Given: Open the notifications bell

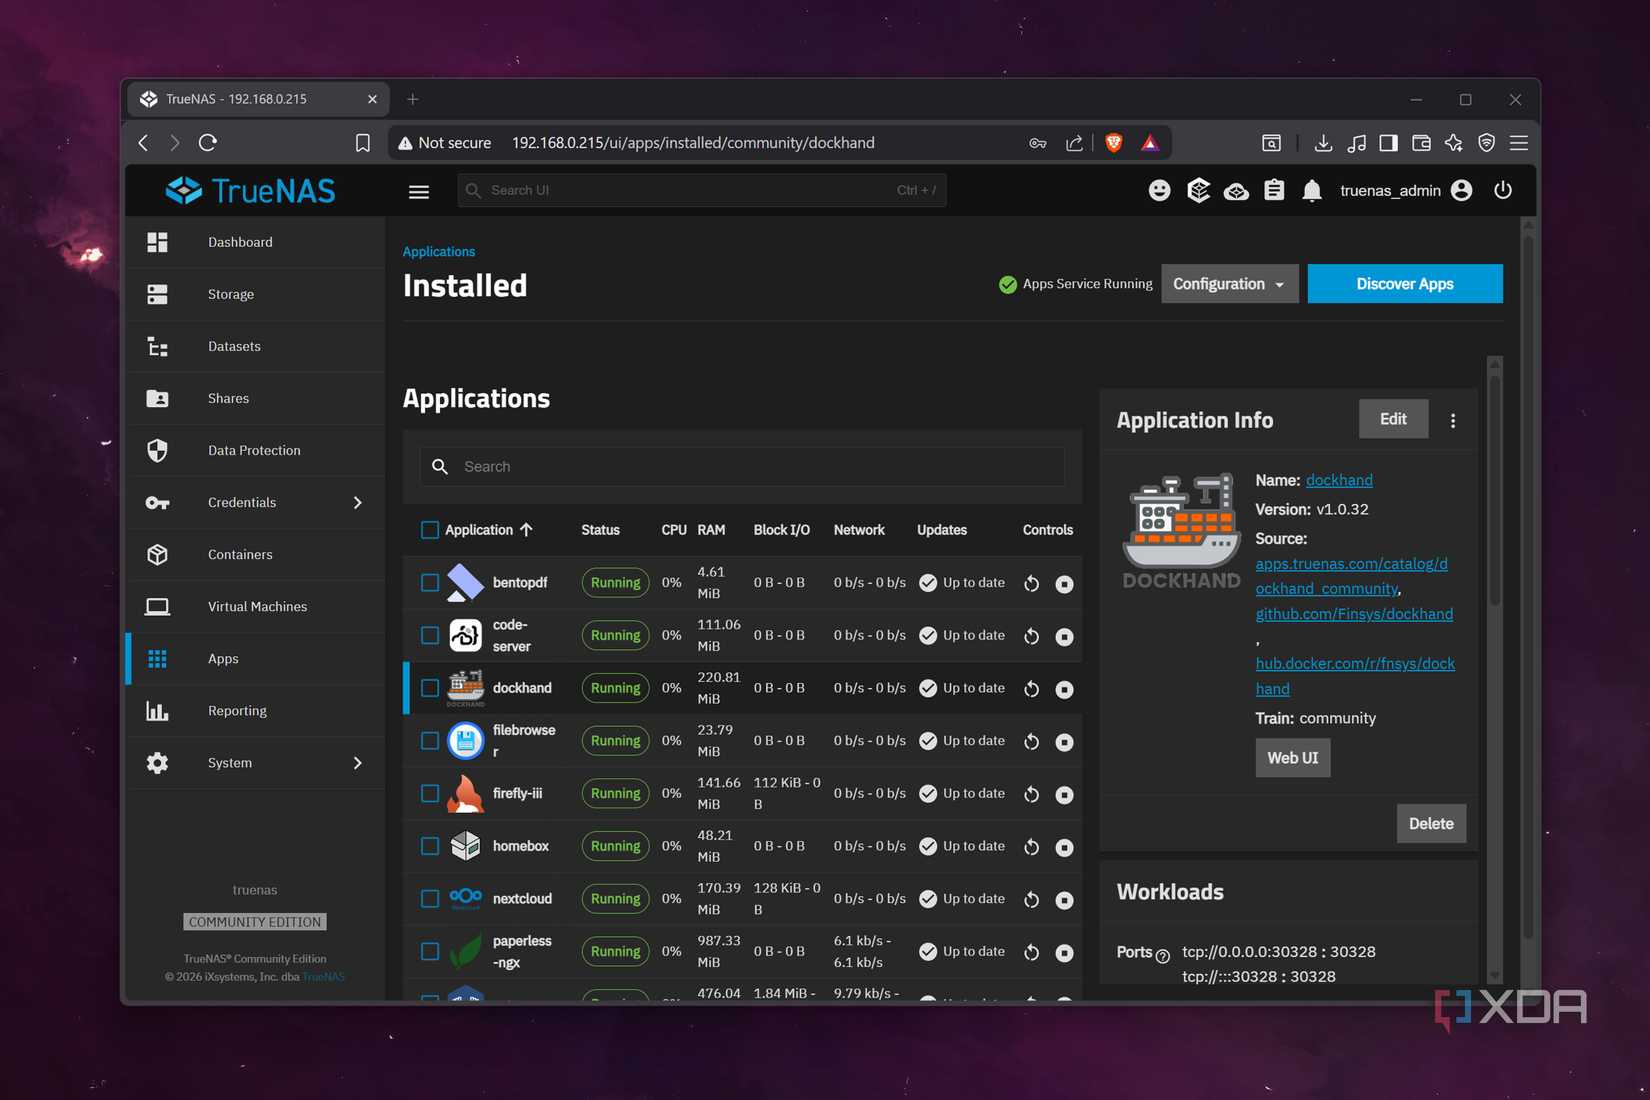Looking at the screenshot, I should tap(1312, 190).
